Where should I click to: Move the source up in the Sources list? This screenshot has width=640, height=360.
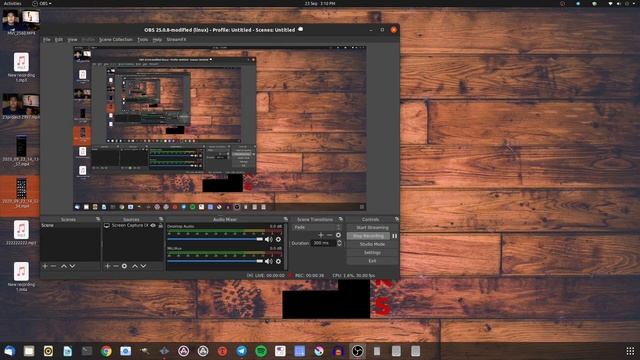click(135, 266)
